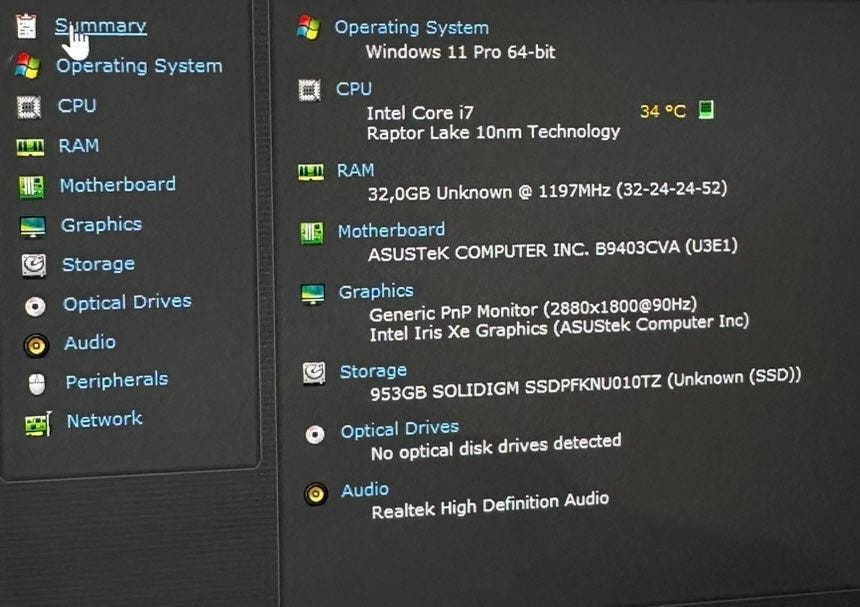Click the Optical Drives heading in summary

(x=400, y=429)
